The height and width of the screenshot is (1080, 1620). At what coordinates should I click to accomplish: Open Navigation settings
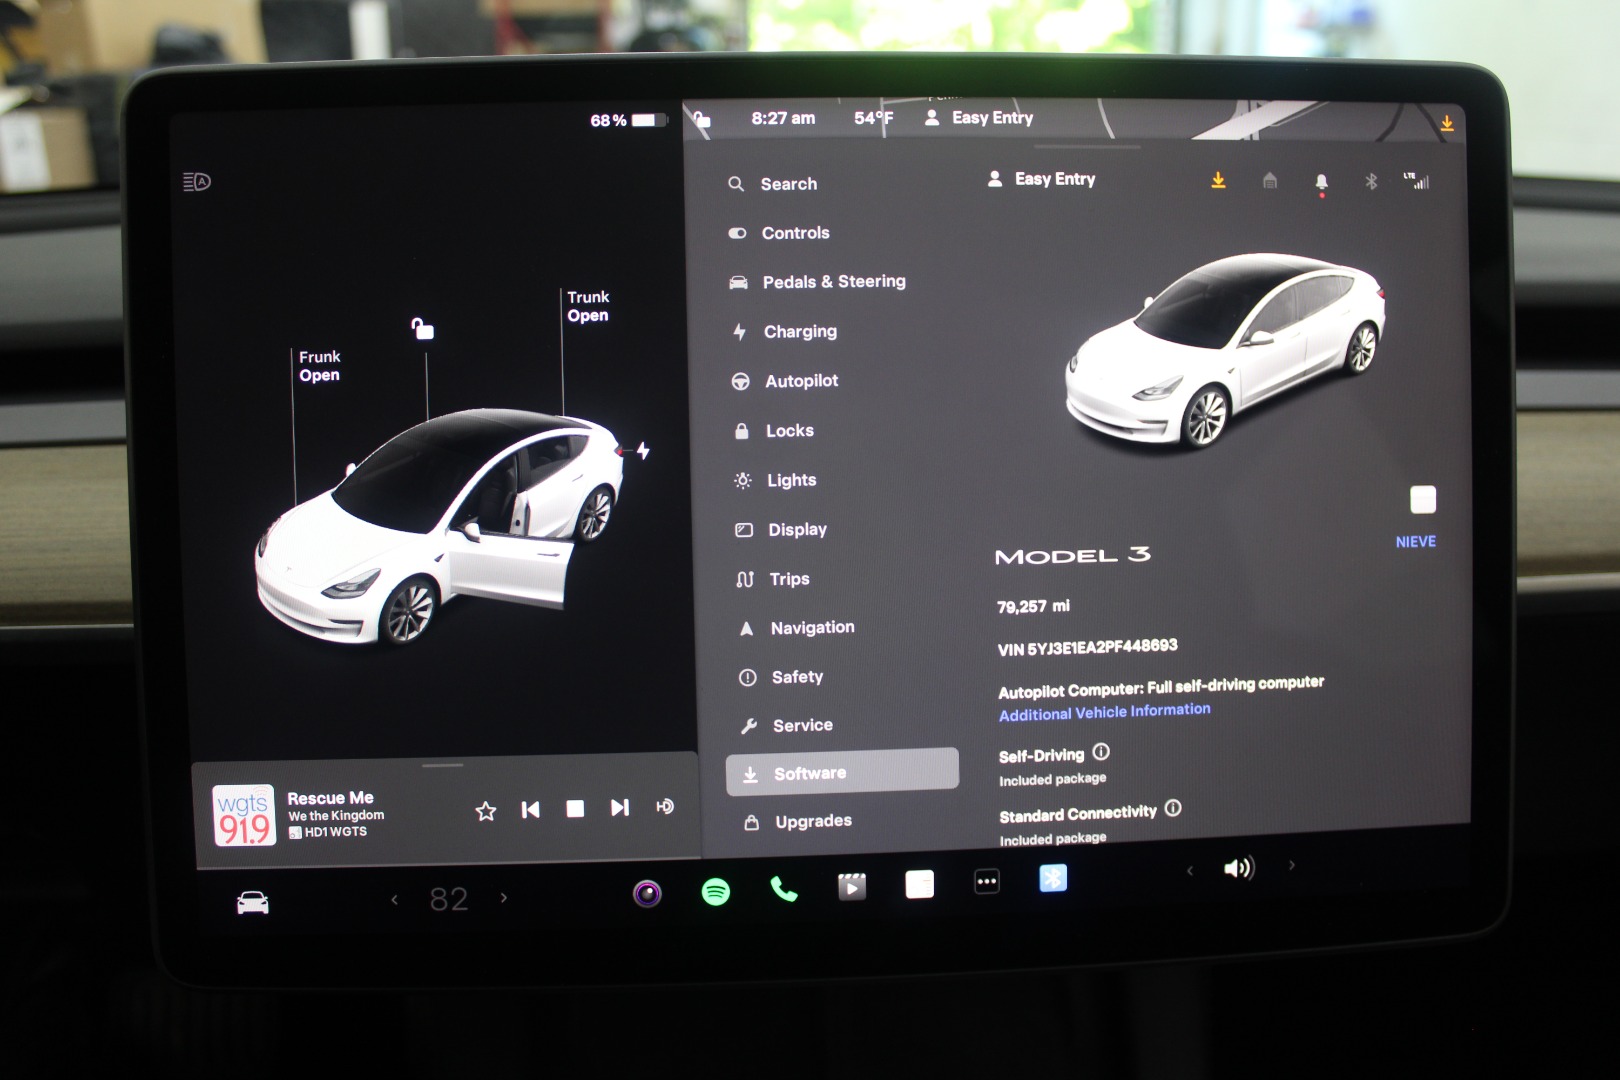point(796,628)
